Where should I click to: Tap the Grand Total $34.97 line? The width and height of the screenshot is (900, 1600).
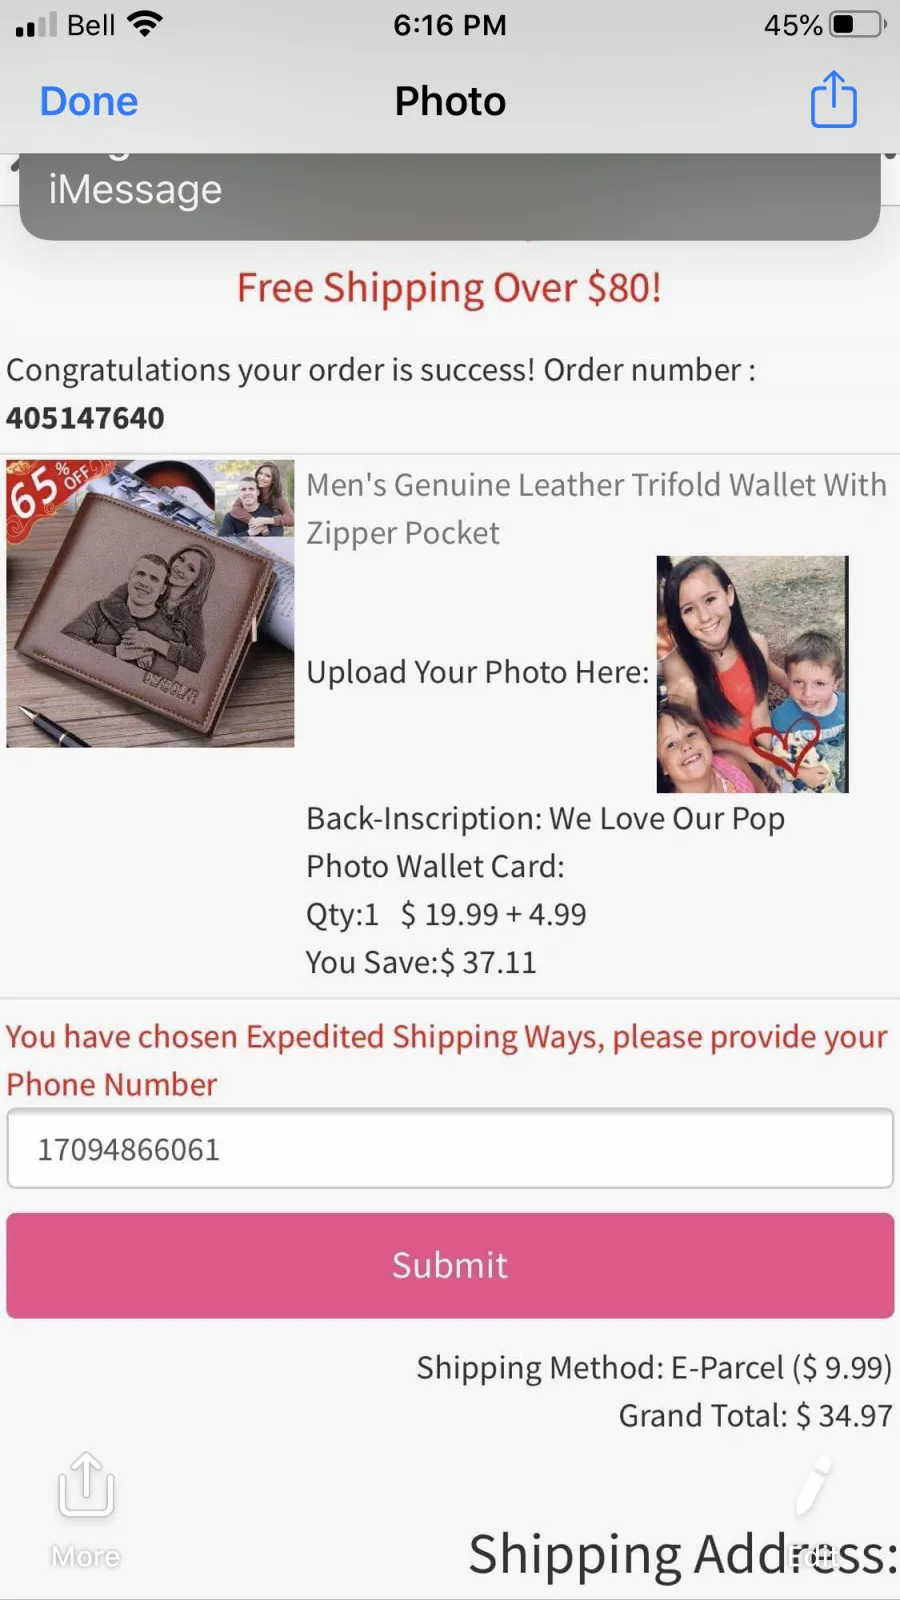755,1415
